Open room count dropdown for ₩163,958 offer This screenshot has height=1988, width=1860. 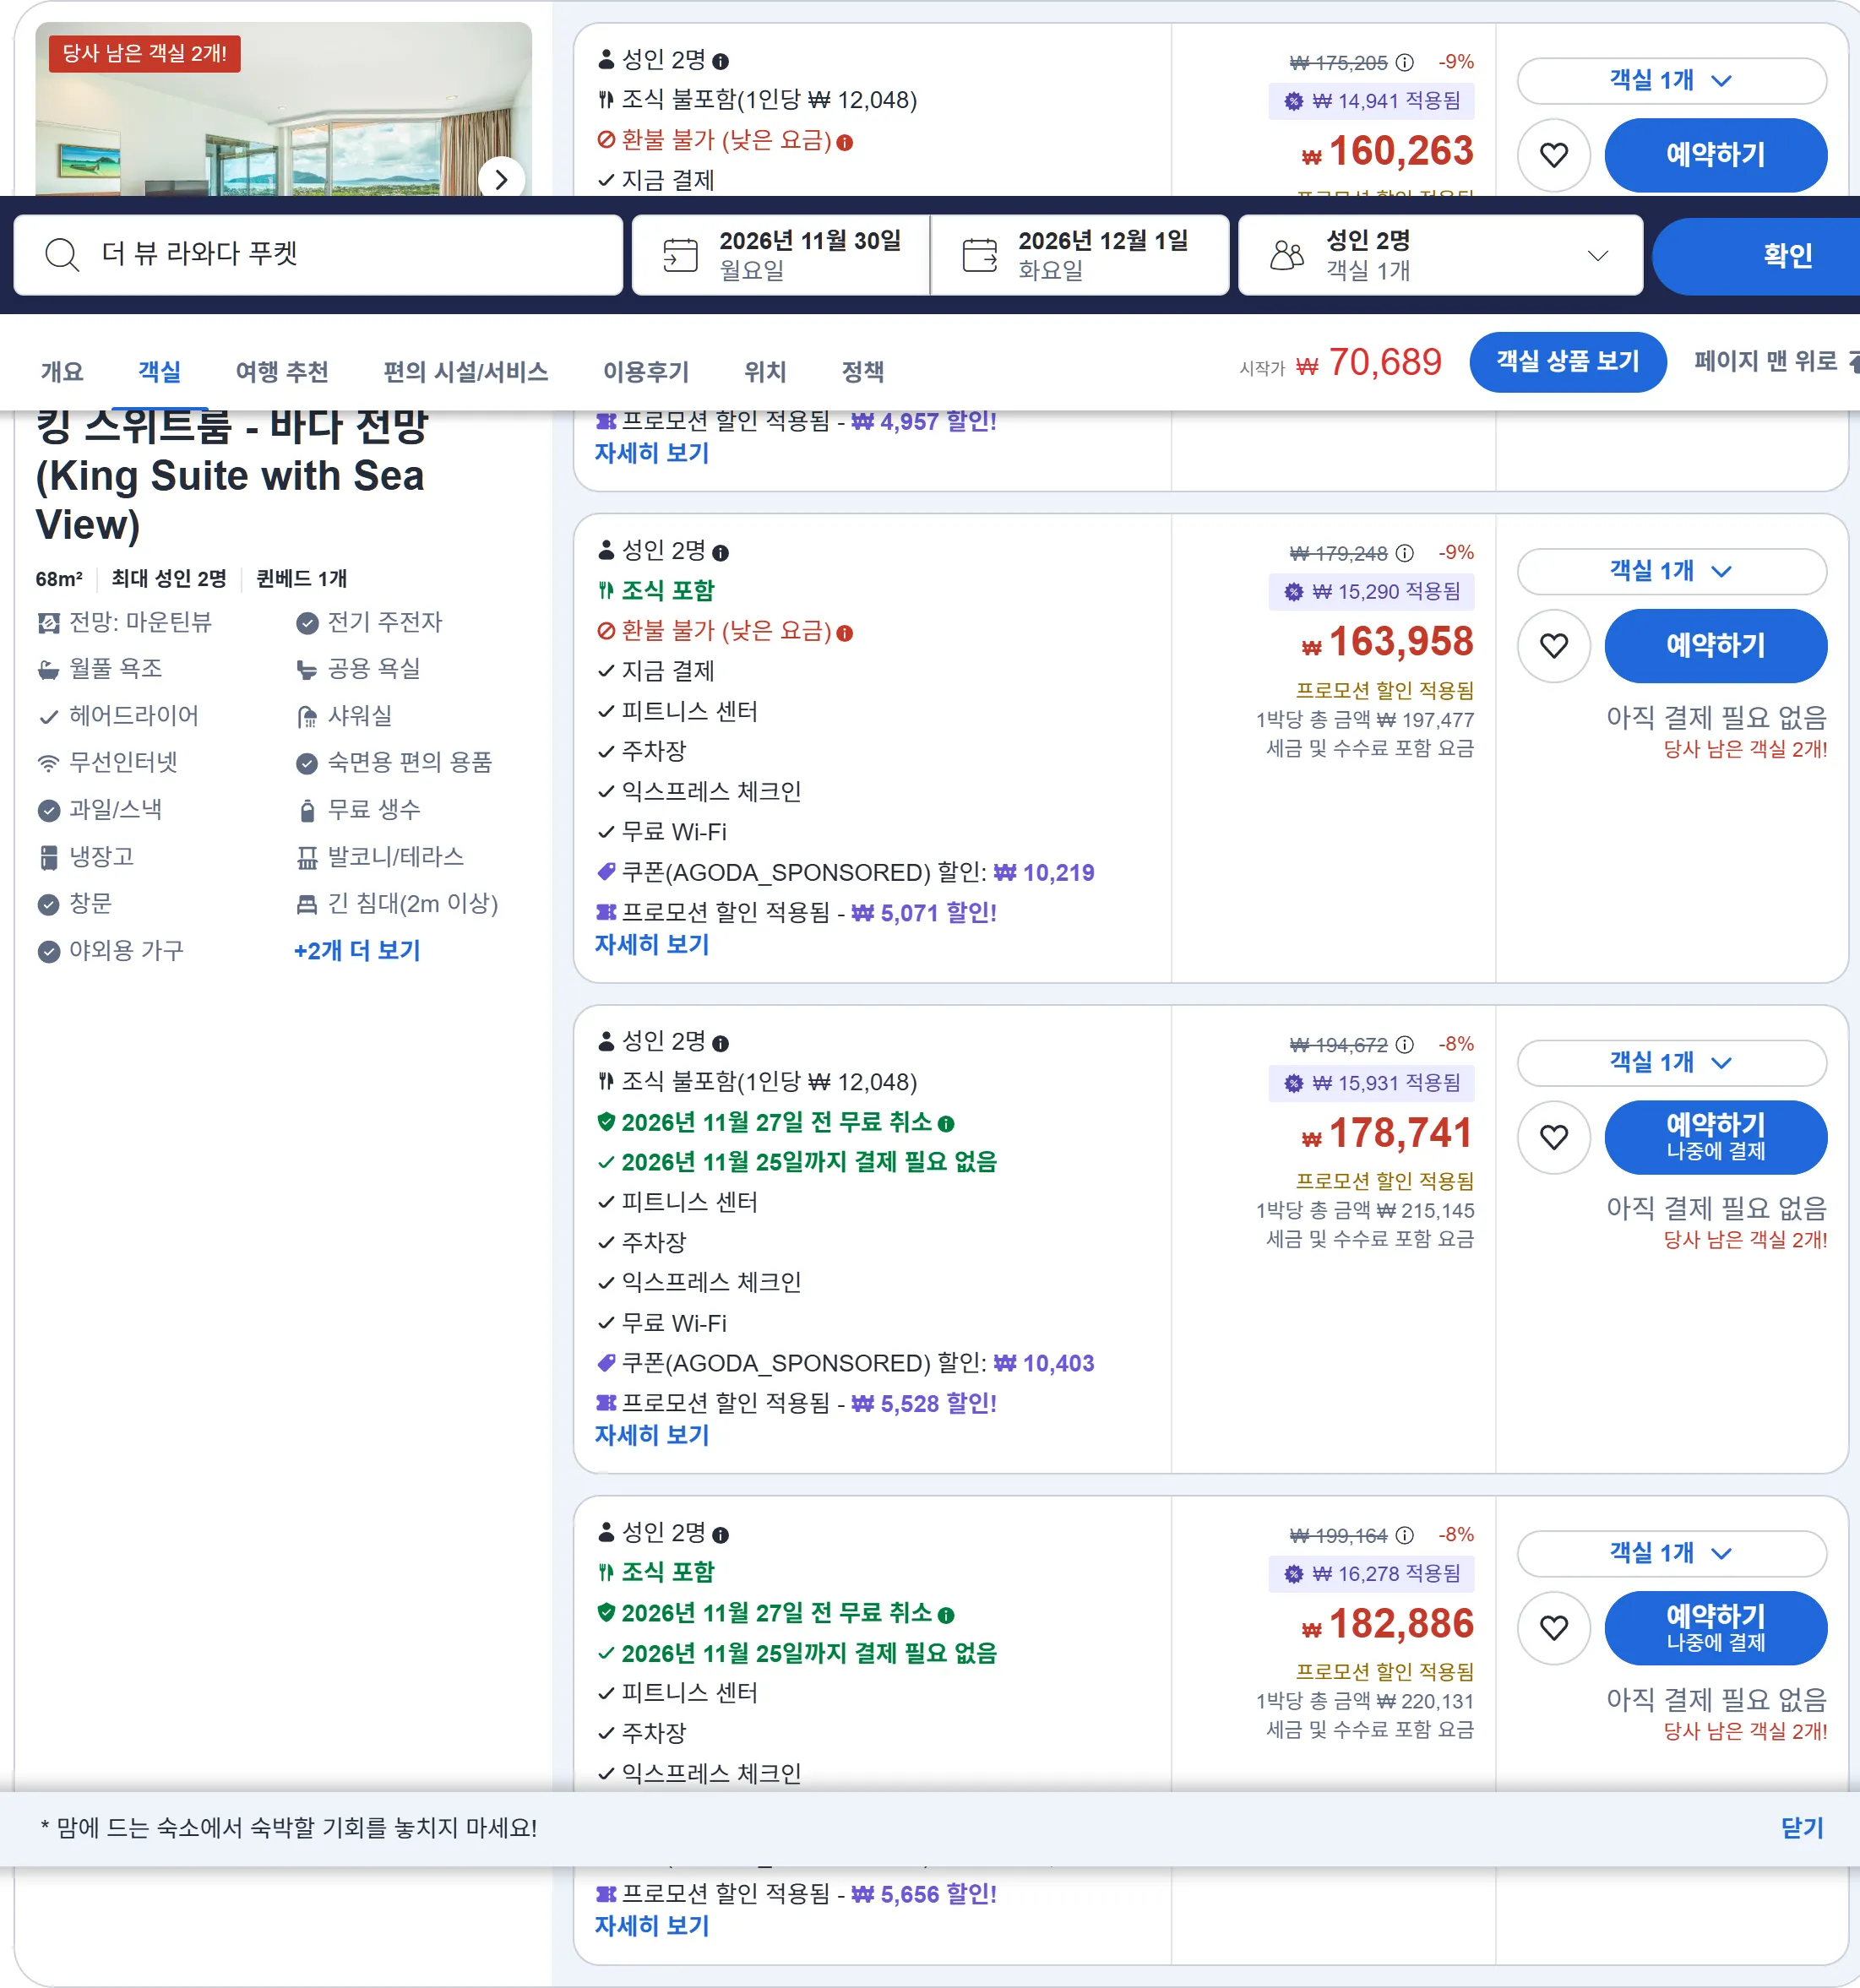coord(1672,571)
